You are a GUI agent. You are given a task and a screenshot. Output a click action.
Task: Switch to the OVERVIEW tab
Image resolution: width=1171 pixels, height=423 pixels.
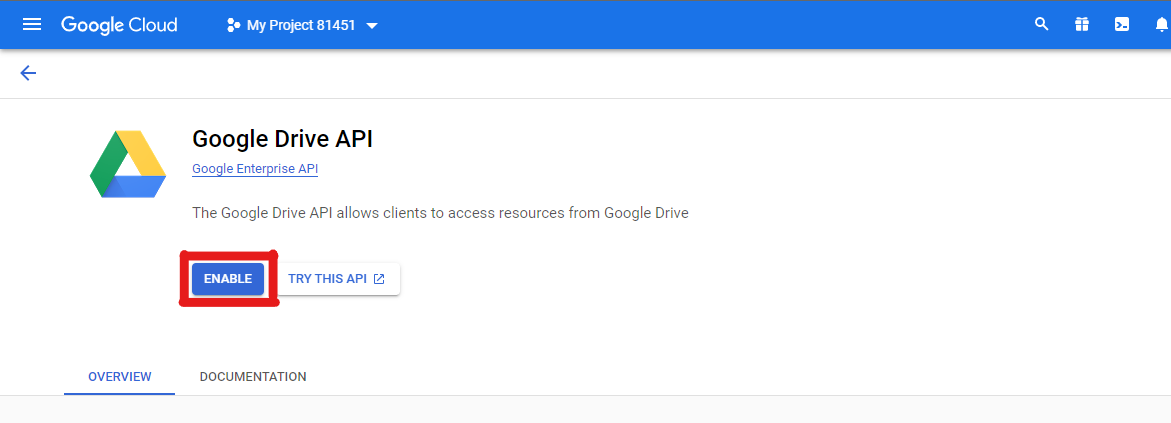click(x=119, y=377)
